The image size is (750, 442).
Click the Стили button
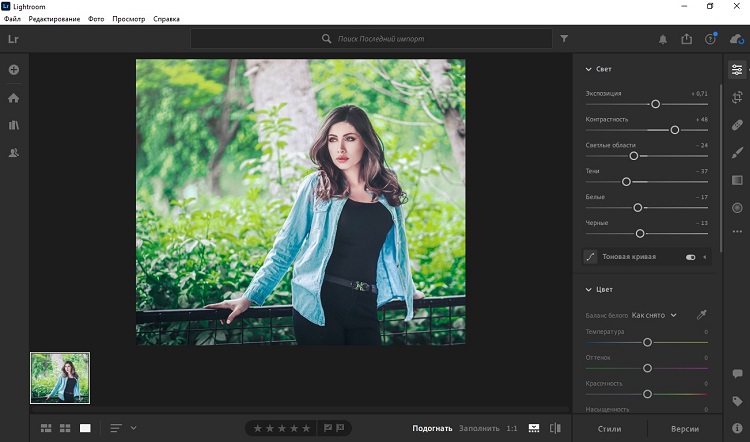[608, 428]
